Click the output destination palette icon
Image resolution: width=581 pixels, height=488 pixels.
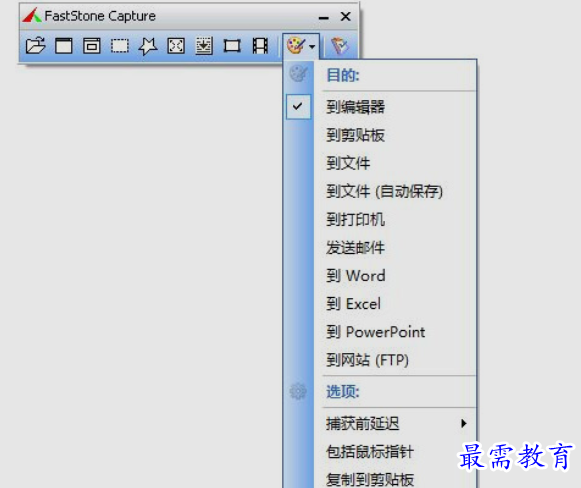[296, 46]
